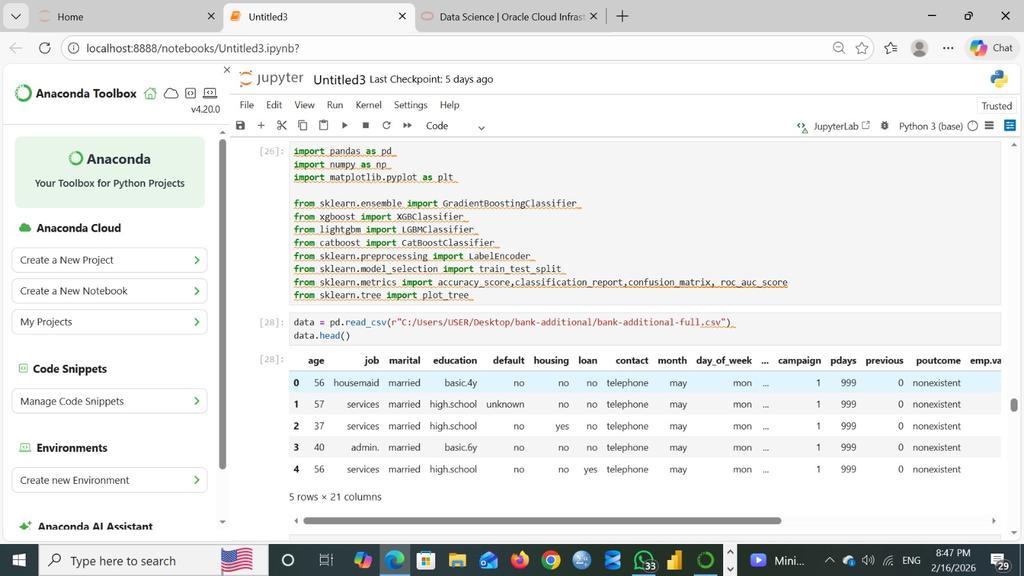
Task: Open the browser tab search dropdown
Action: click(16, 16)
